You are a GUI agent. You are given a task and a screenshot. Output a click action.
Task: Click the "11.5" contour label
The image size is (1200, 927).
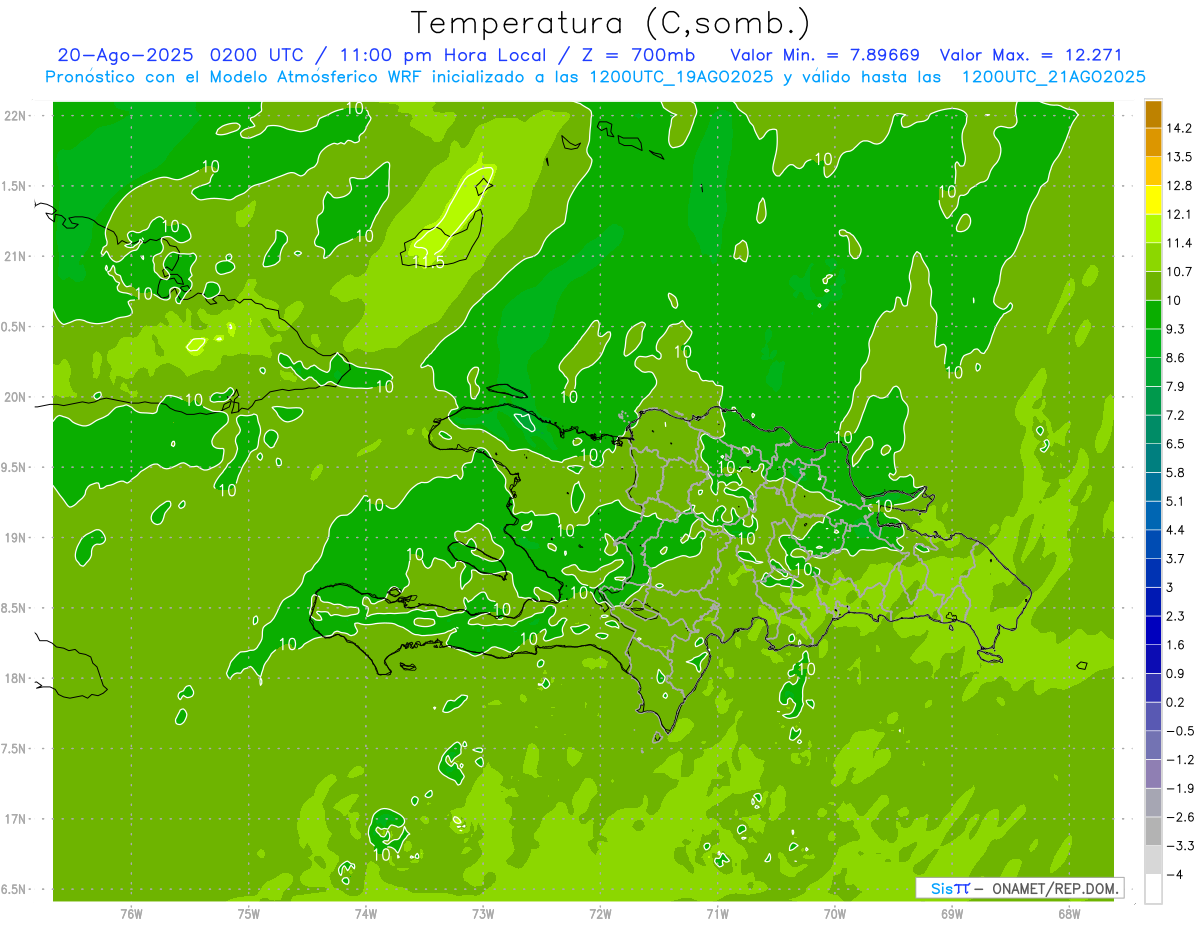click(x=428, y=262)
